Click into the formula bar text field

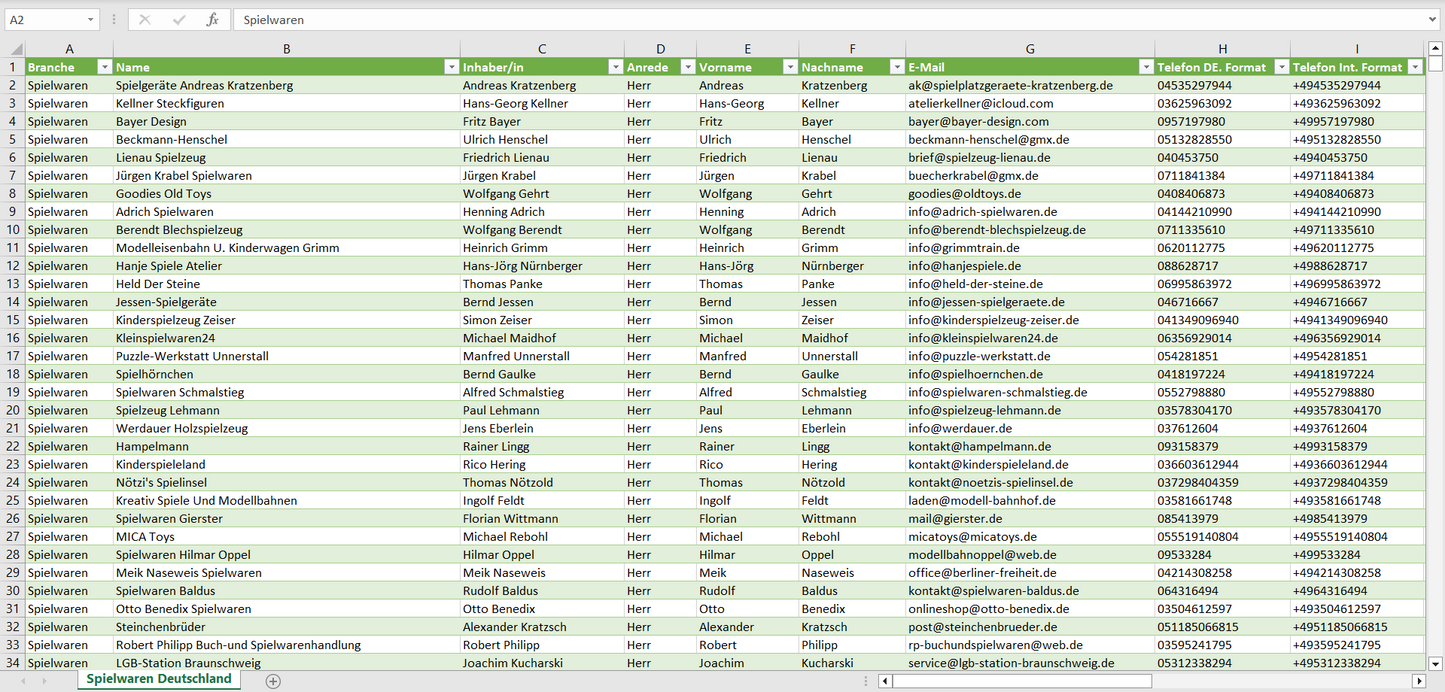(x=800, y=20)
